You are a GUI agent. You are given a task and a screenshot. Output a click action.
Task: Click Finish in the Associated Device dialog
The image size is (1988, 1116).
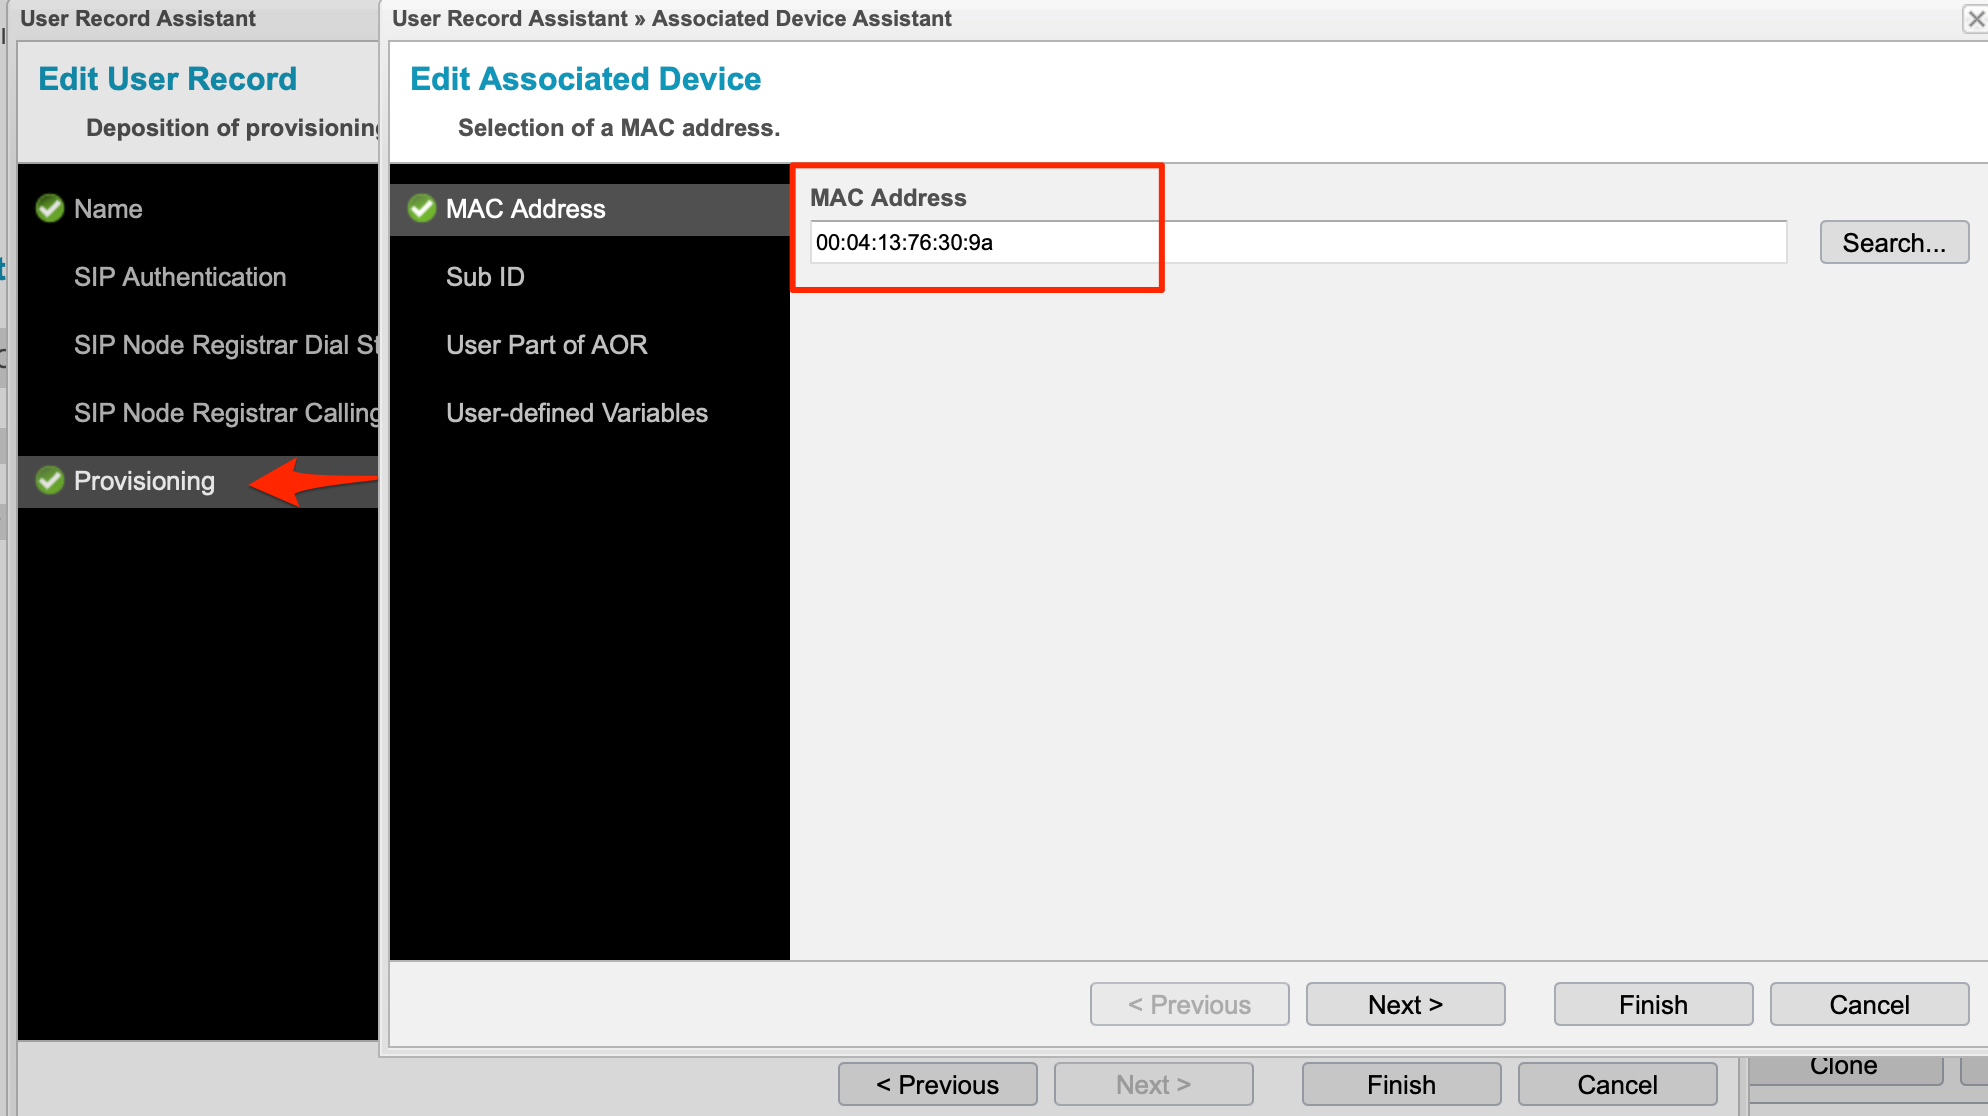[1653, 1004]
